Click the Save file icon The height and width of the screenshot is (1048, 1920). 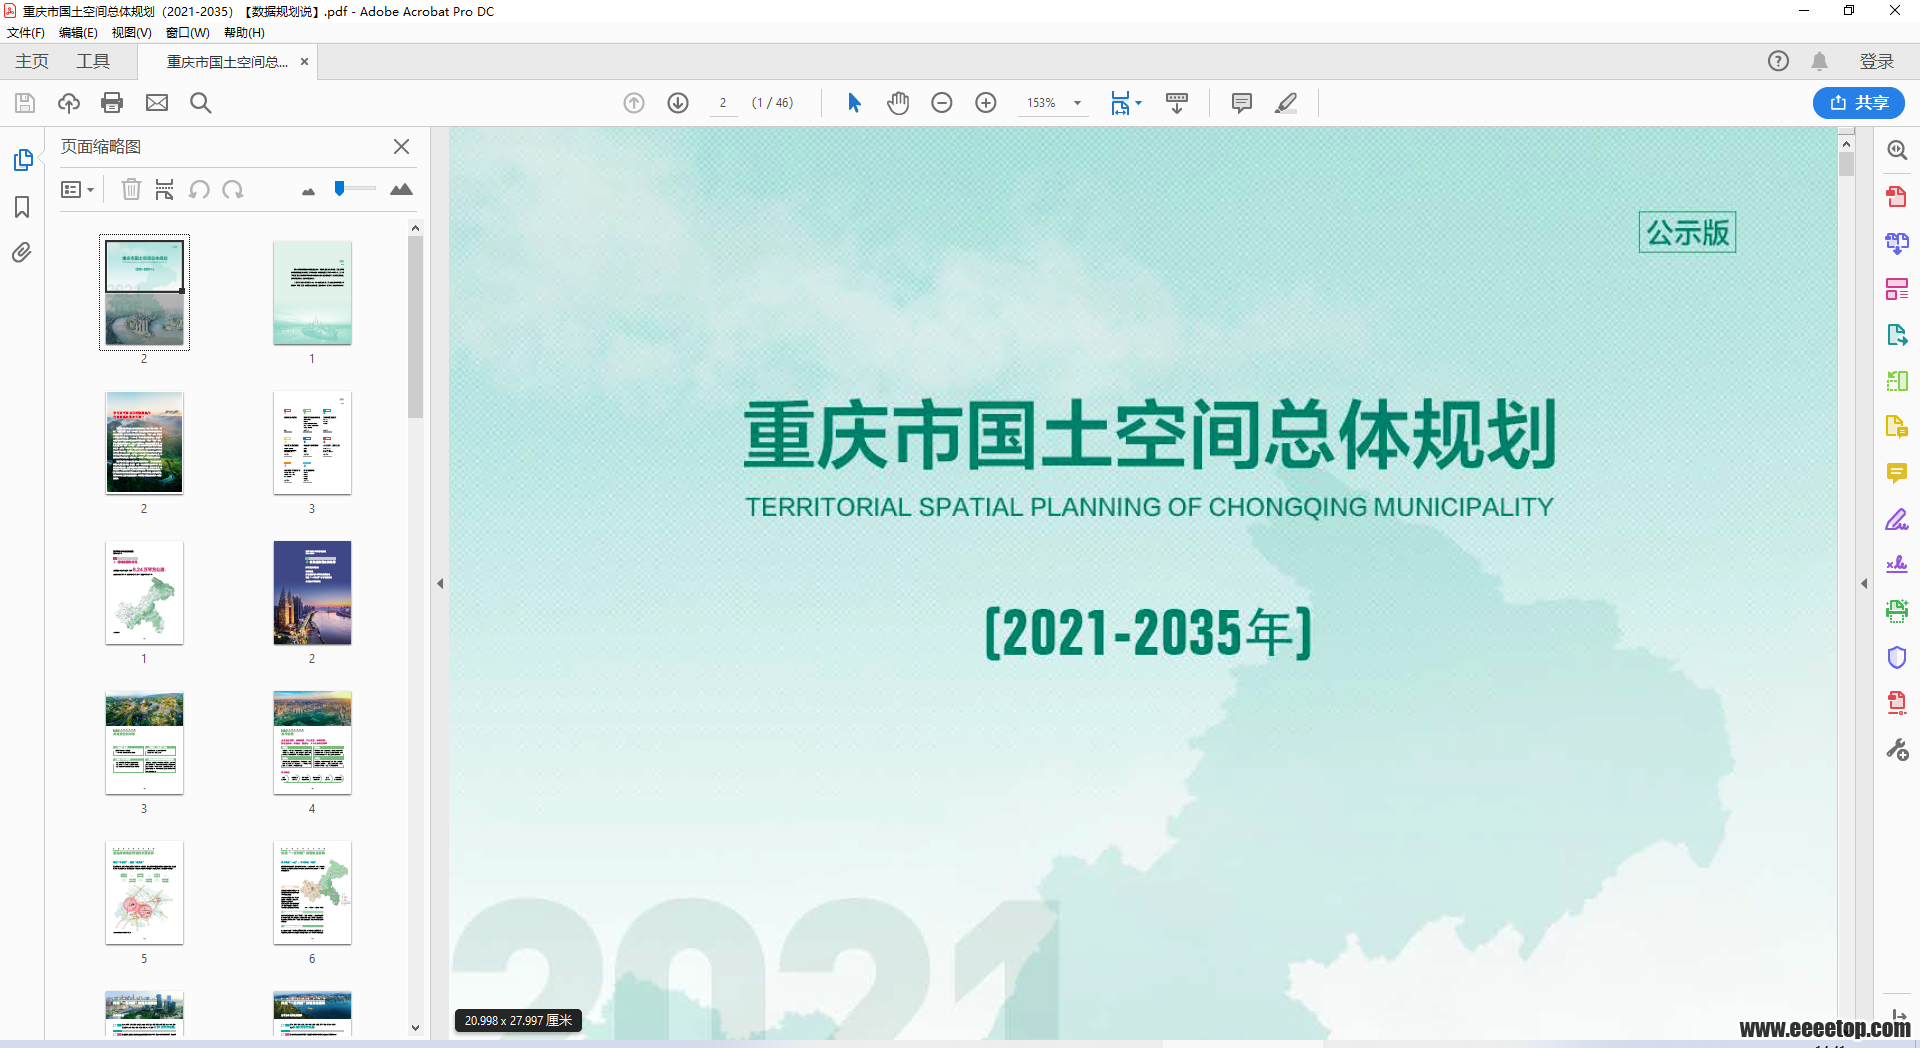coord(25,103)
